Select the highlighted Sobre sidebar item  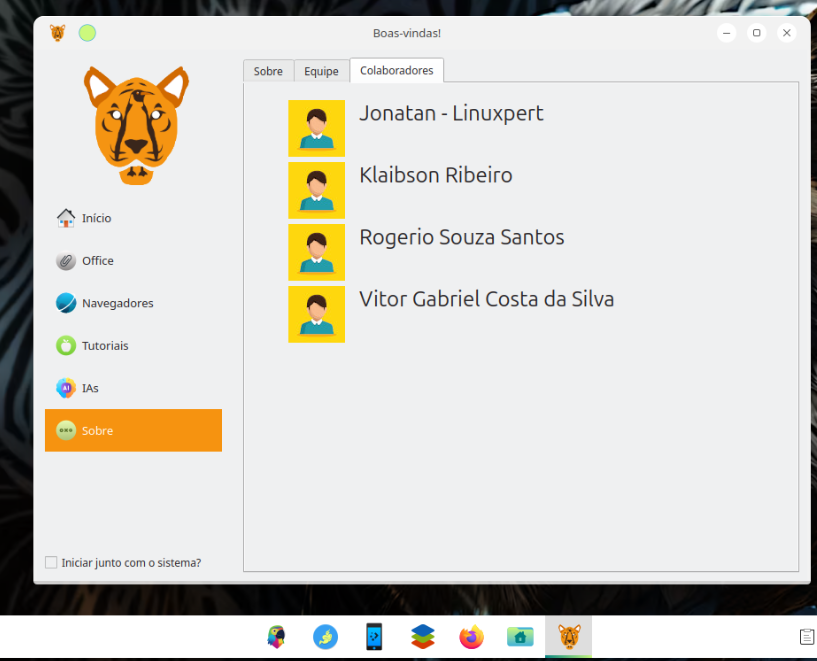pos(133,430)
